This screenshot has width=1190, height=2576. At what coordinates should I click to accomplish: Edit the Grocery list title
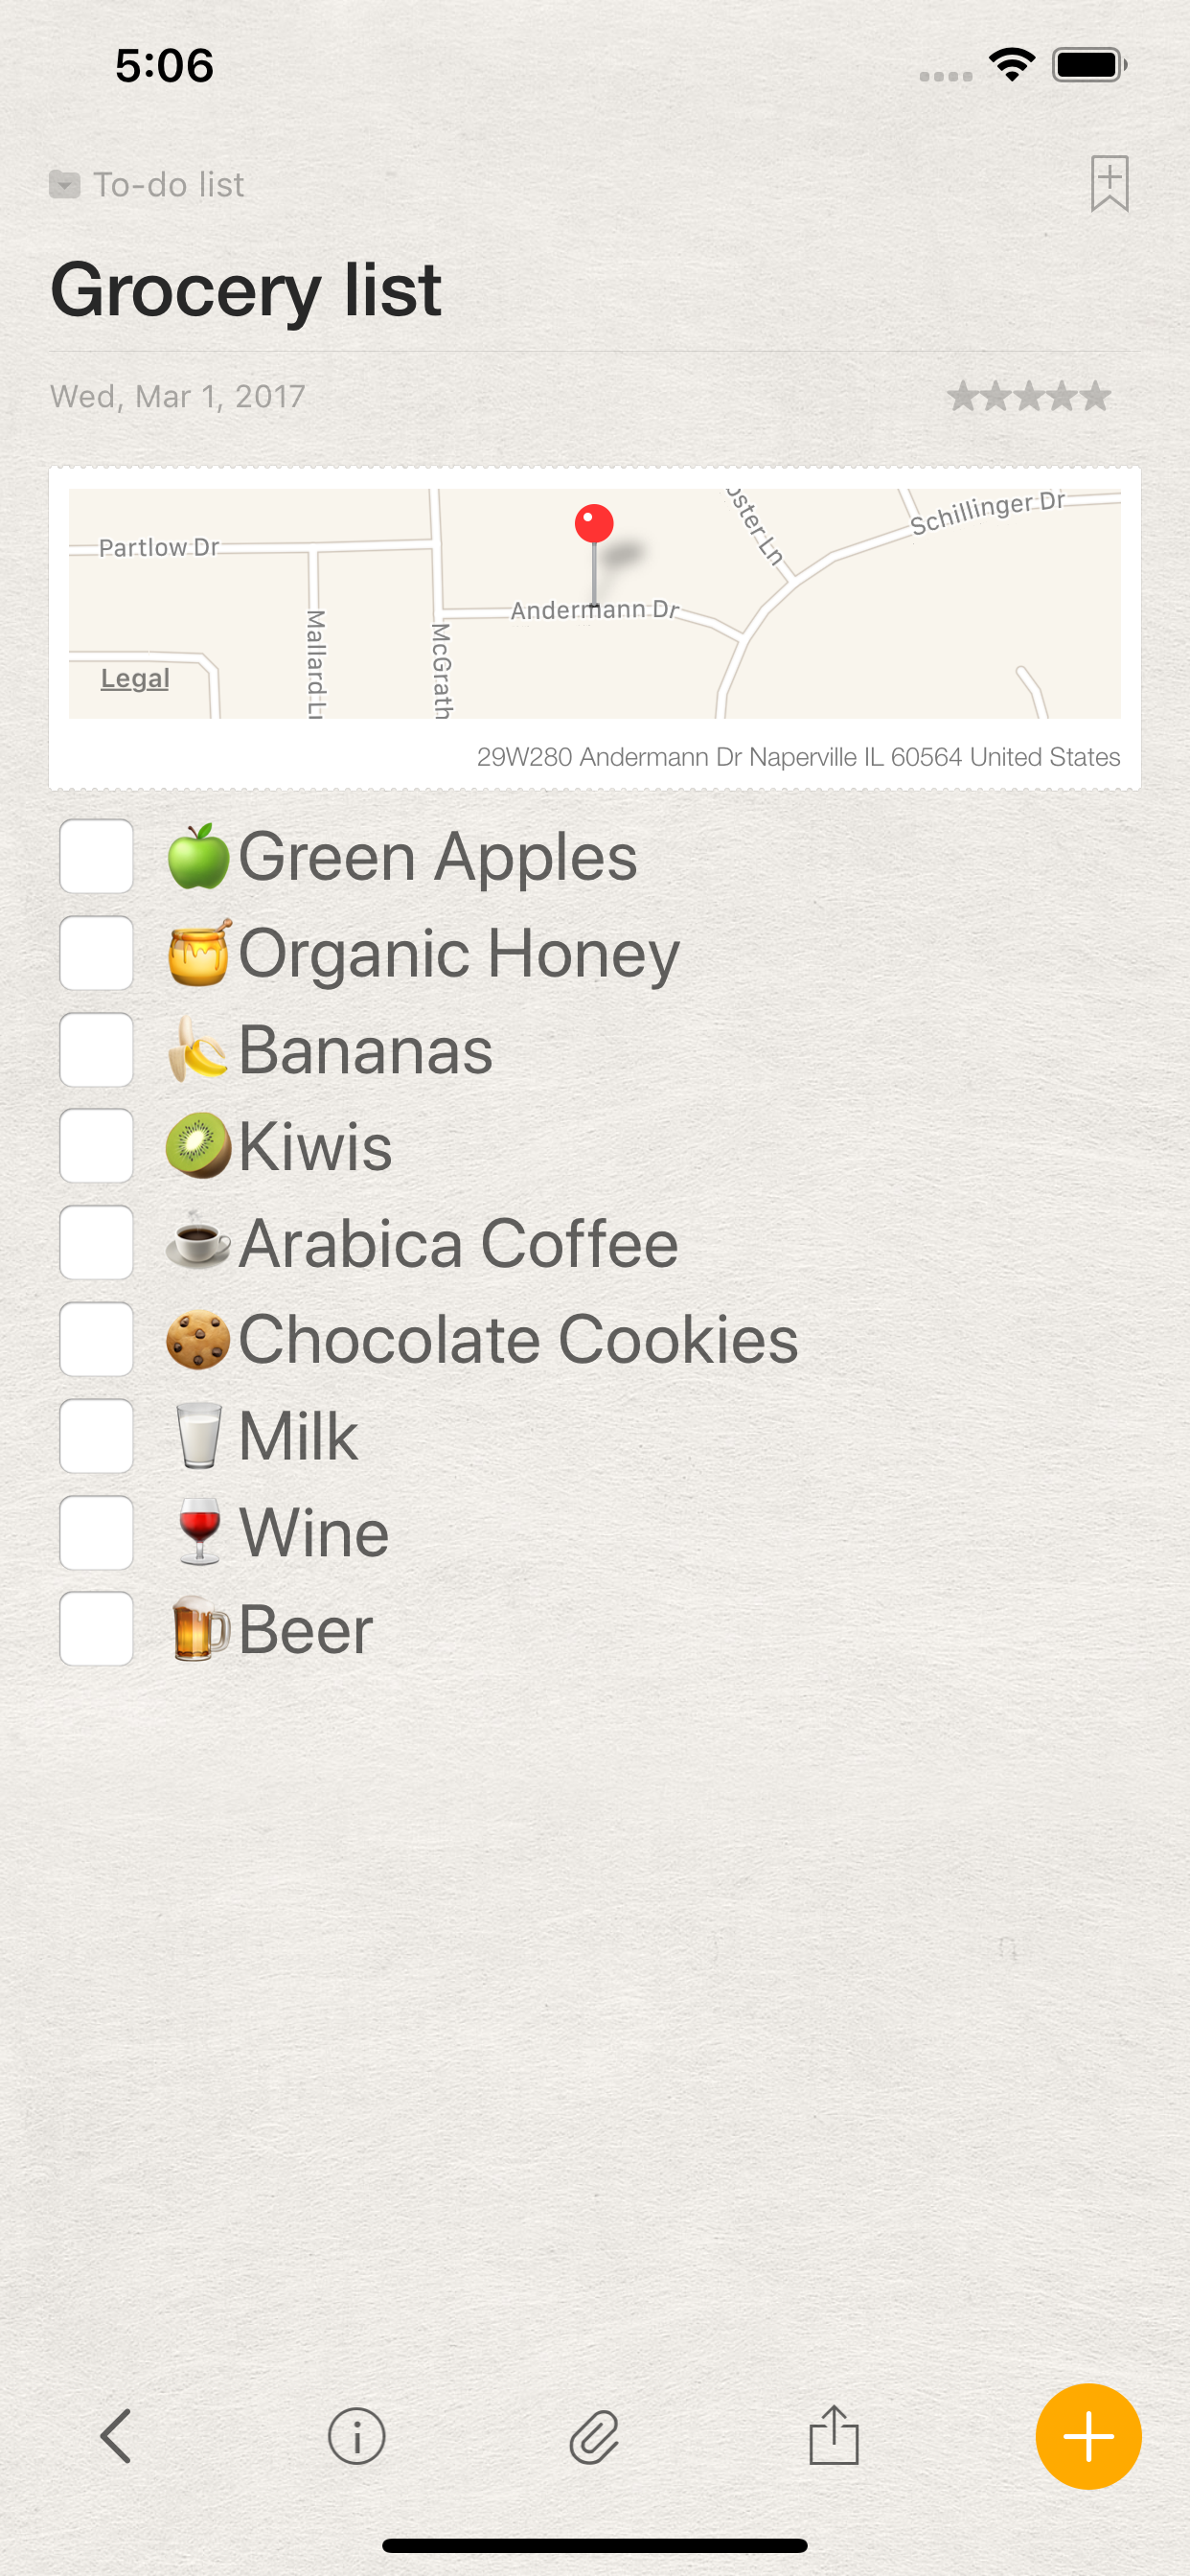246,290
